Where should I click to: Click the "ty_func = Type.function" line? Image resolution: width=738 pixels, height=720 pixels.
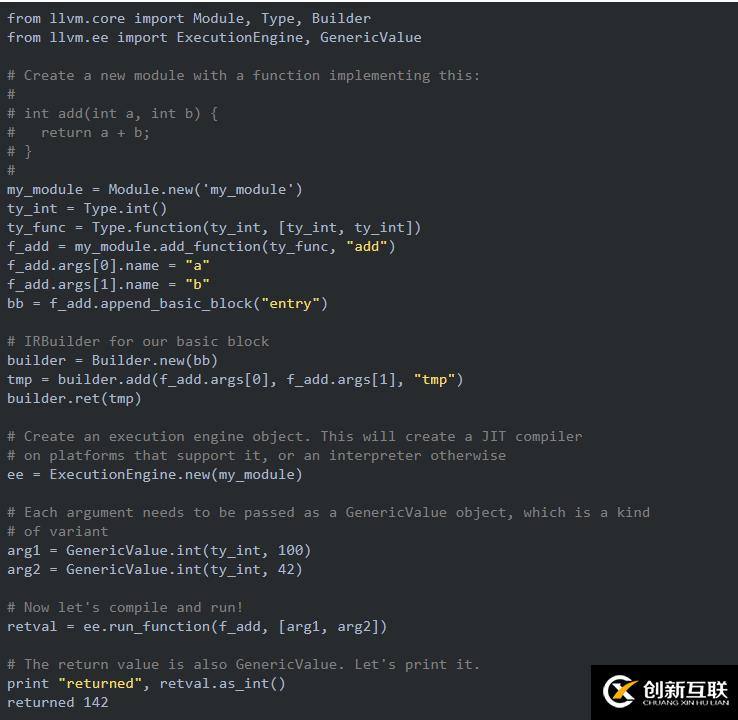click(214, 228)
